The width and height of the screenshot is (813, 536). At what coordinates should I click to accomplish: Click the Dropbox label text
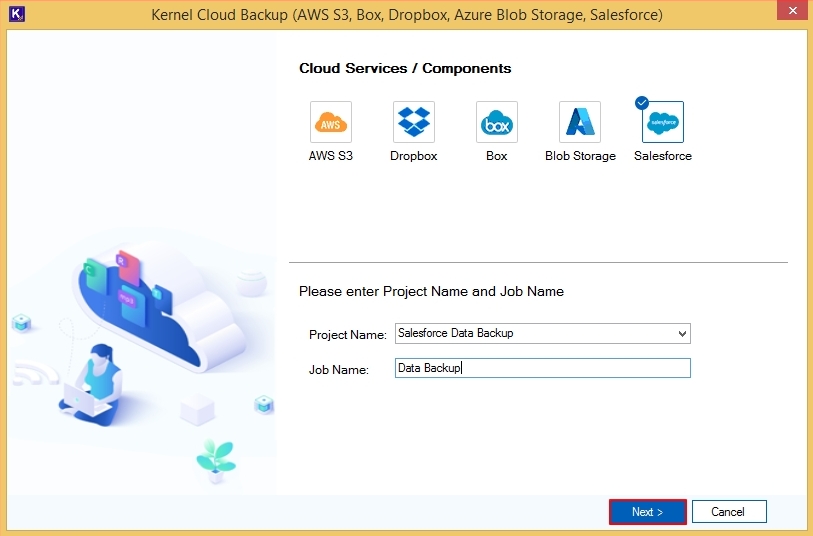tap(414, 156)
